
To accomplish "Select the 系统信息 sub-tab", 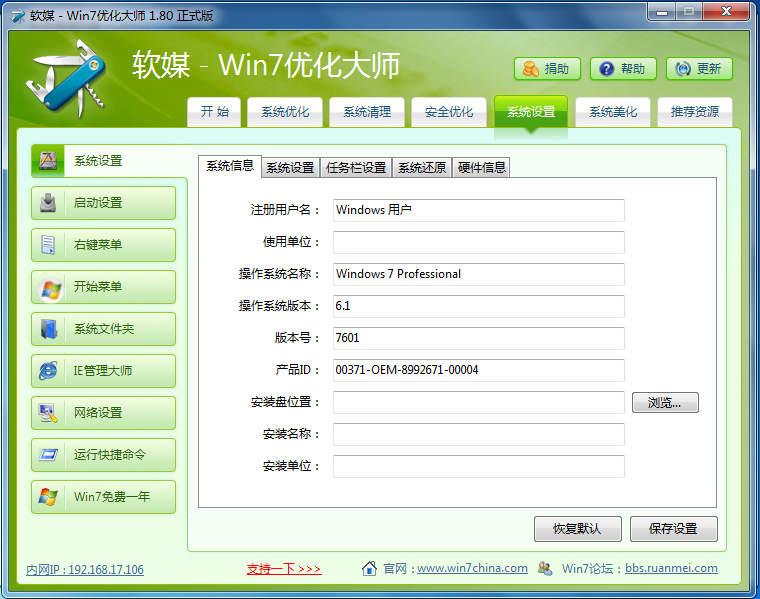I will [x=230, y=166].
